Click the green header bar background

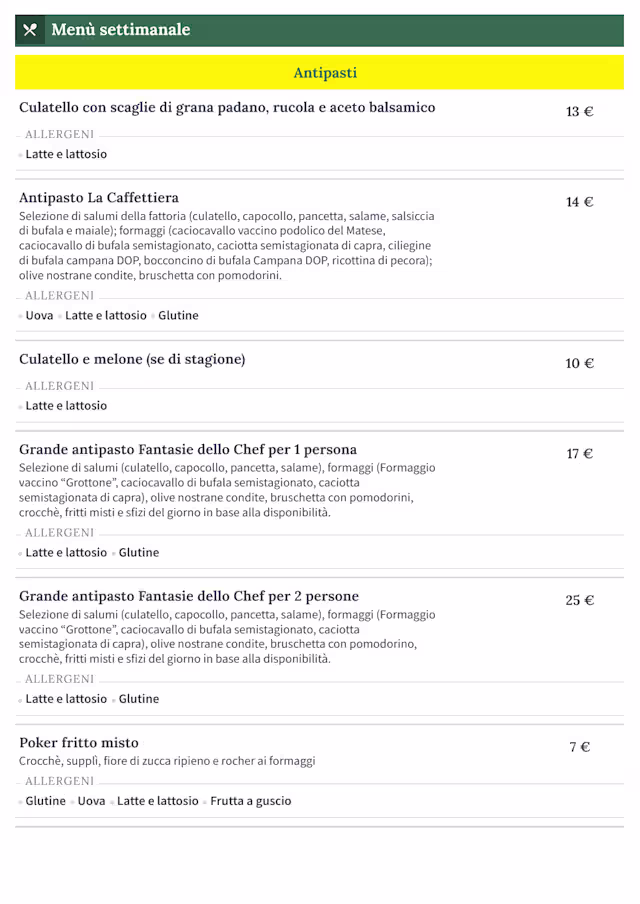[x=400, y=30]
